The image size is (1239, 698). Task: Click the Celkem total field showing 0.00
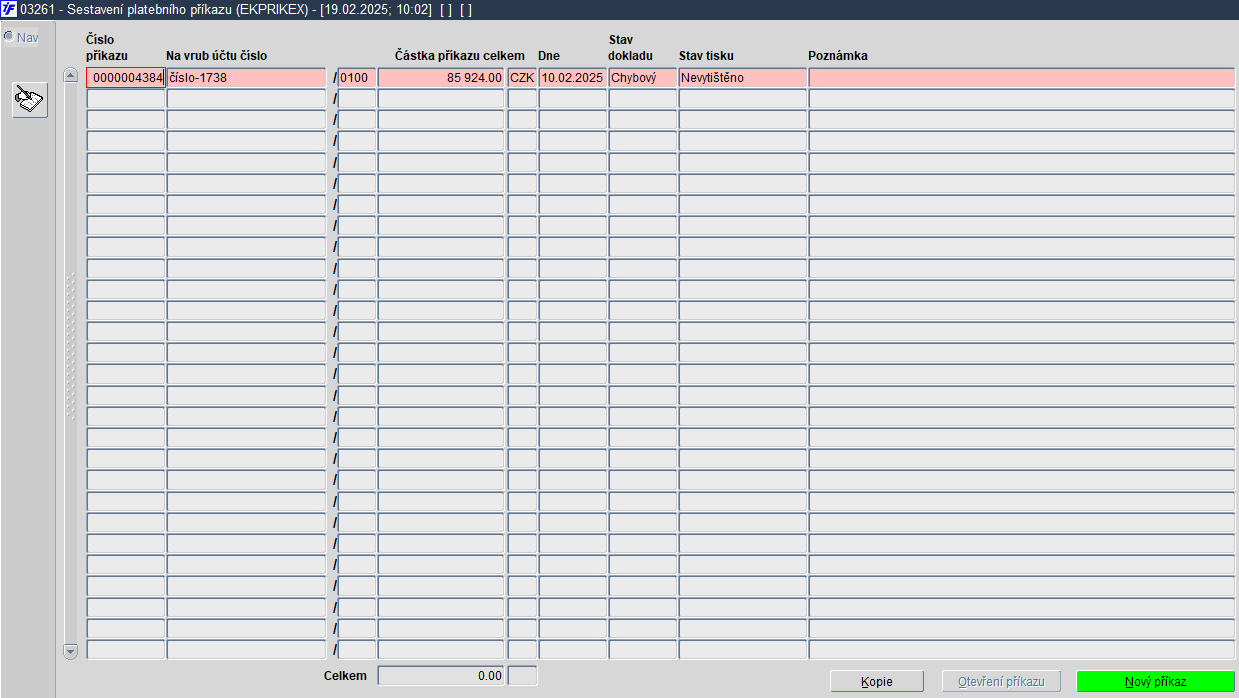(441, 676)
